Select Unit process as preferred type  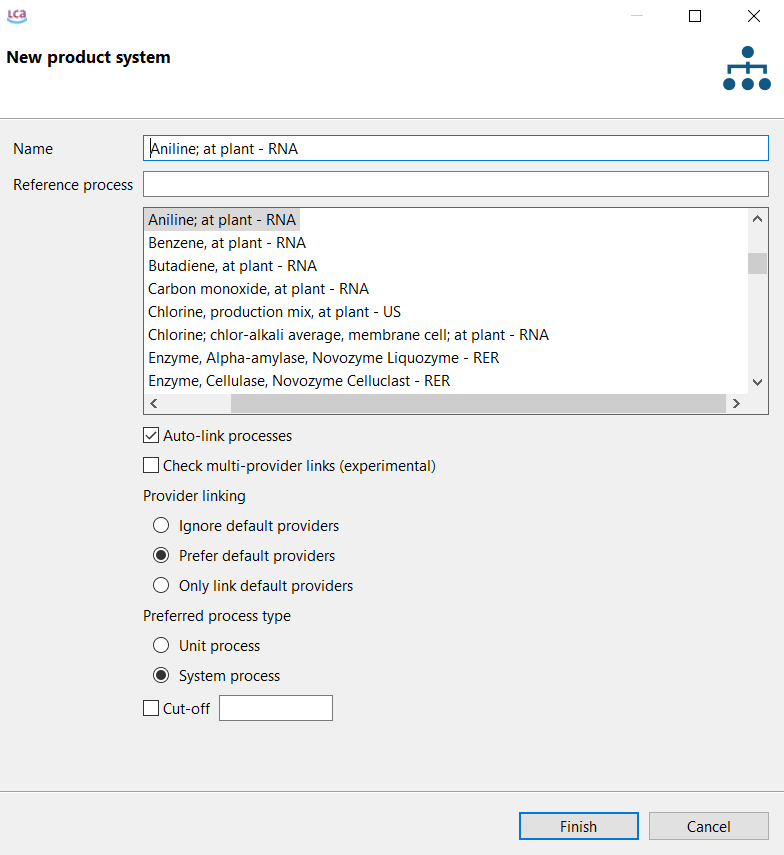coord(161,646)
